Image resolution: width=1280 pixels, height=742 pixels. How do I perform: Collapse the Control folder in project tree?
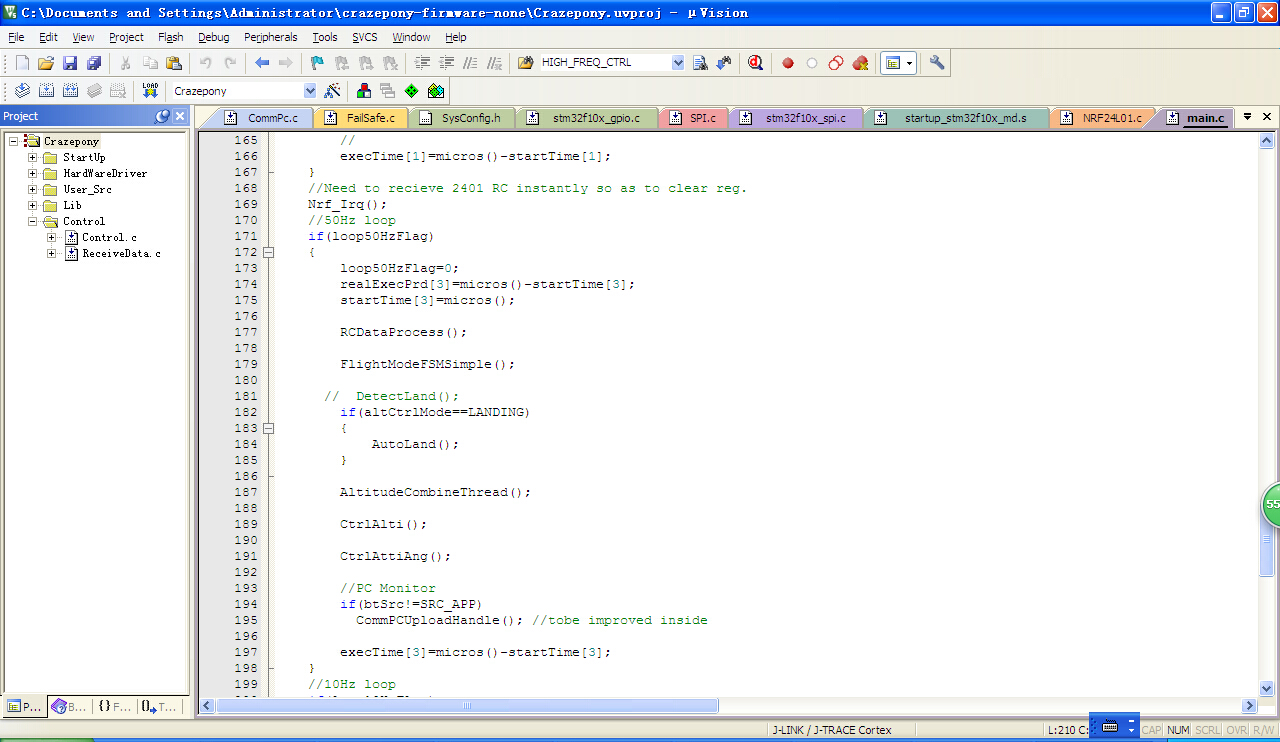32,221
